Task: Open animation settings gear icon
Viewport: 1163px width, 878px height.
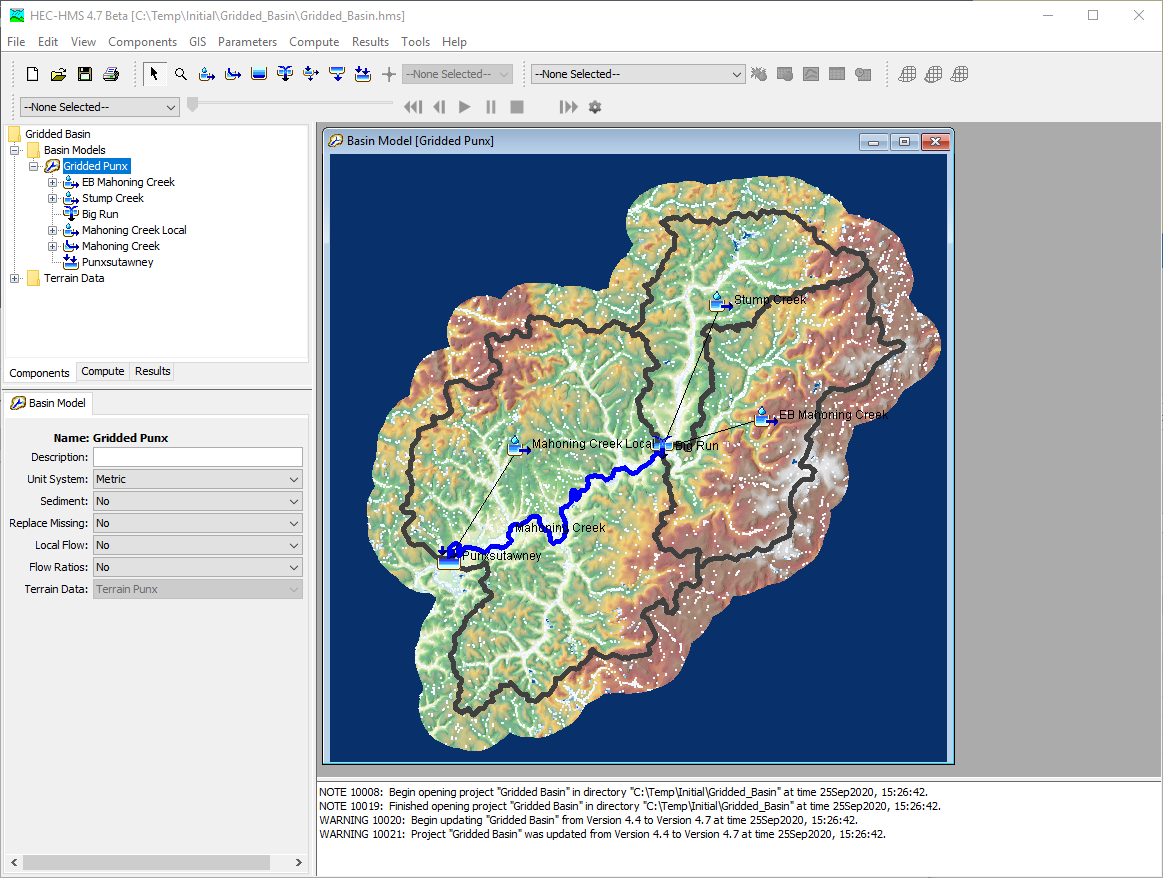Action: coord(595,107)
